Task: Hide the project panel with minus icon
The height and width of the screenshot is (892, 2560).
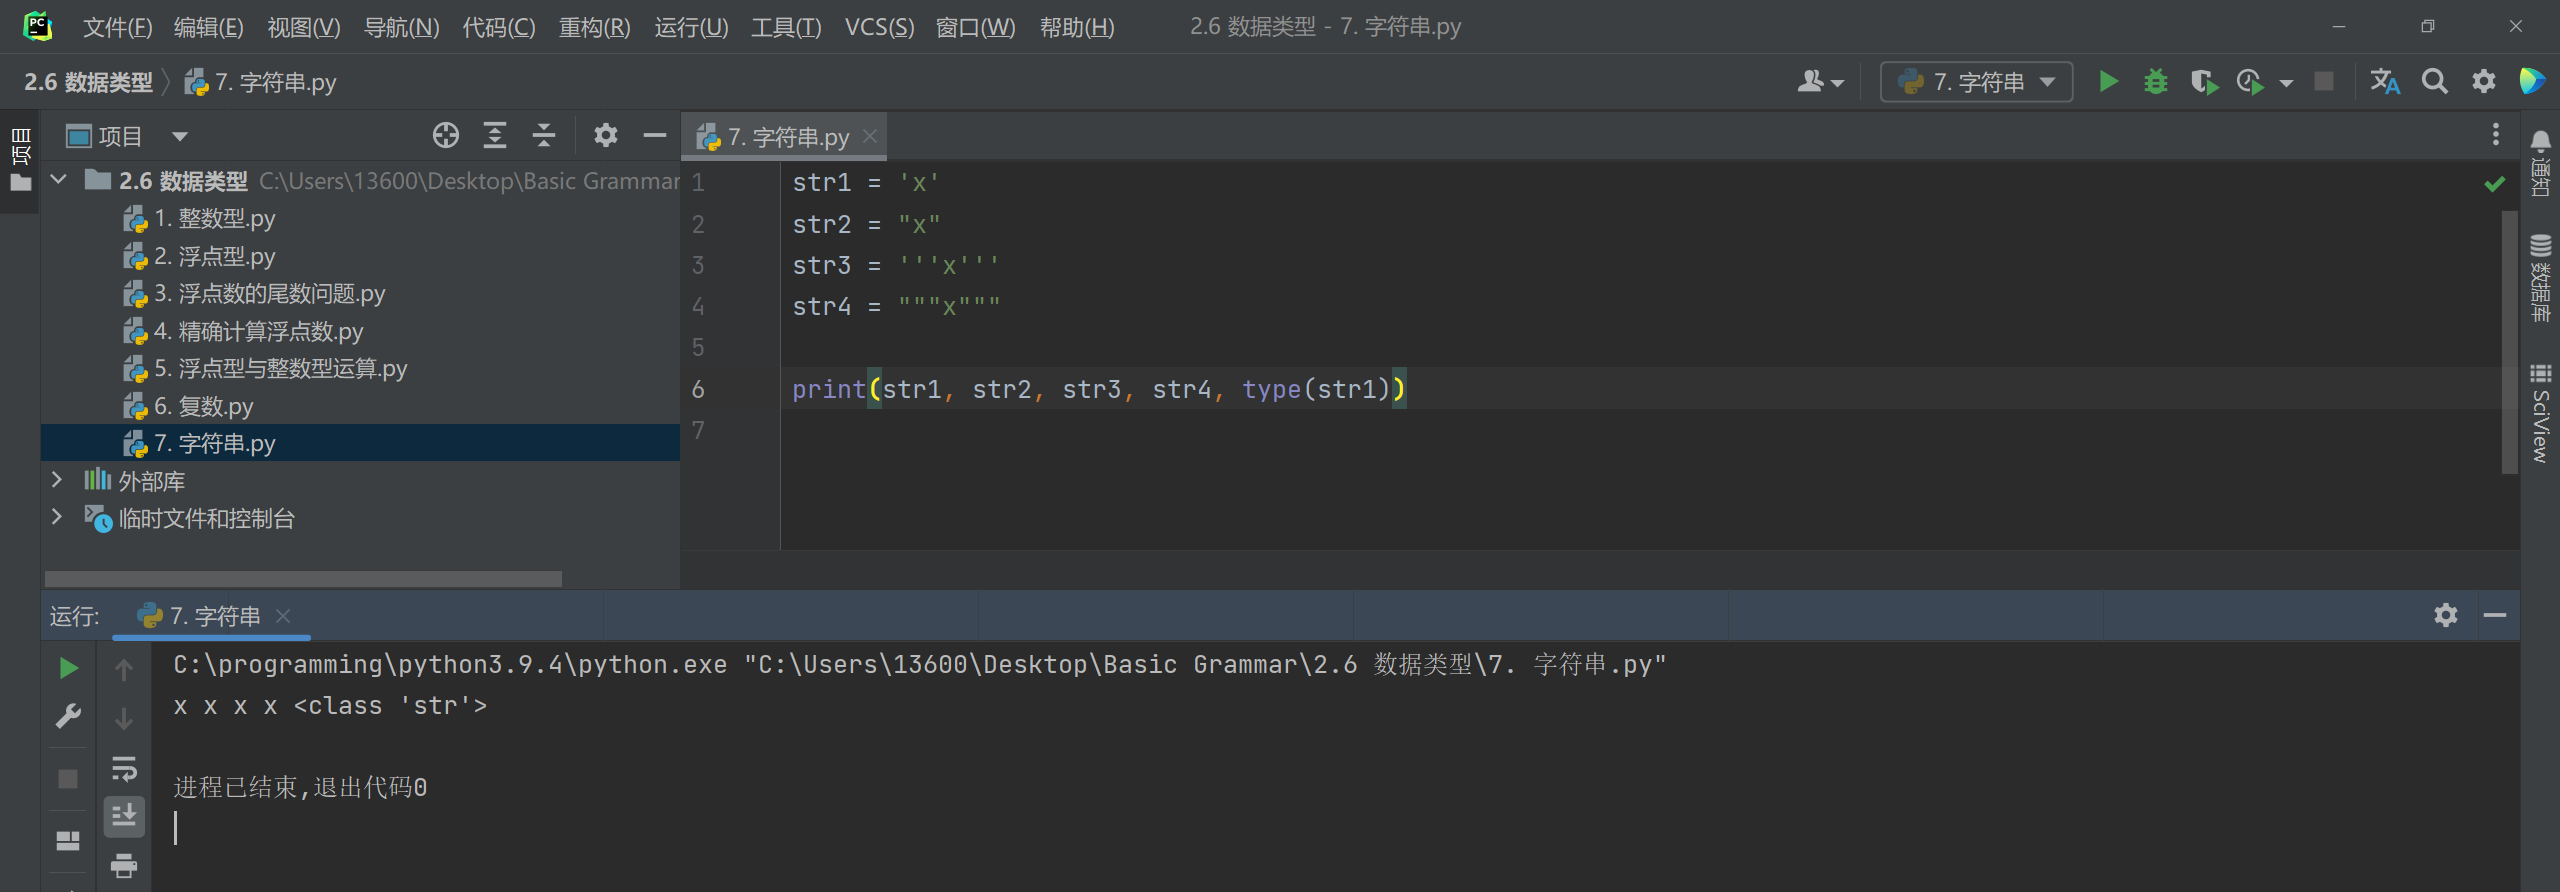Action: point(655,135)
